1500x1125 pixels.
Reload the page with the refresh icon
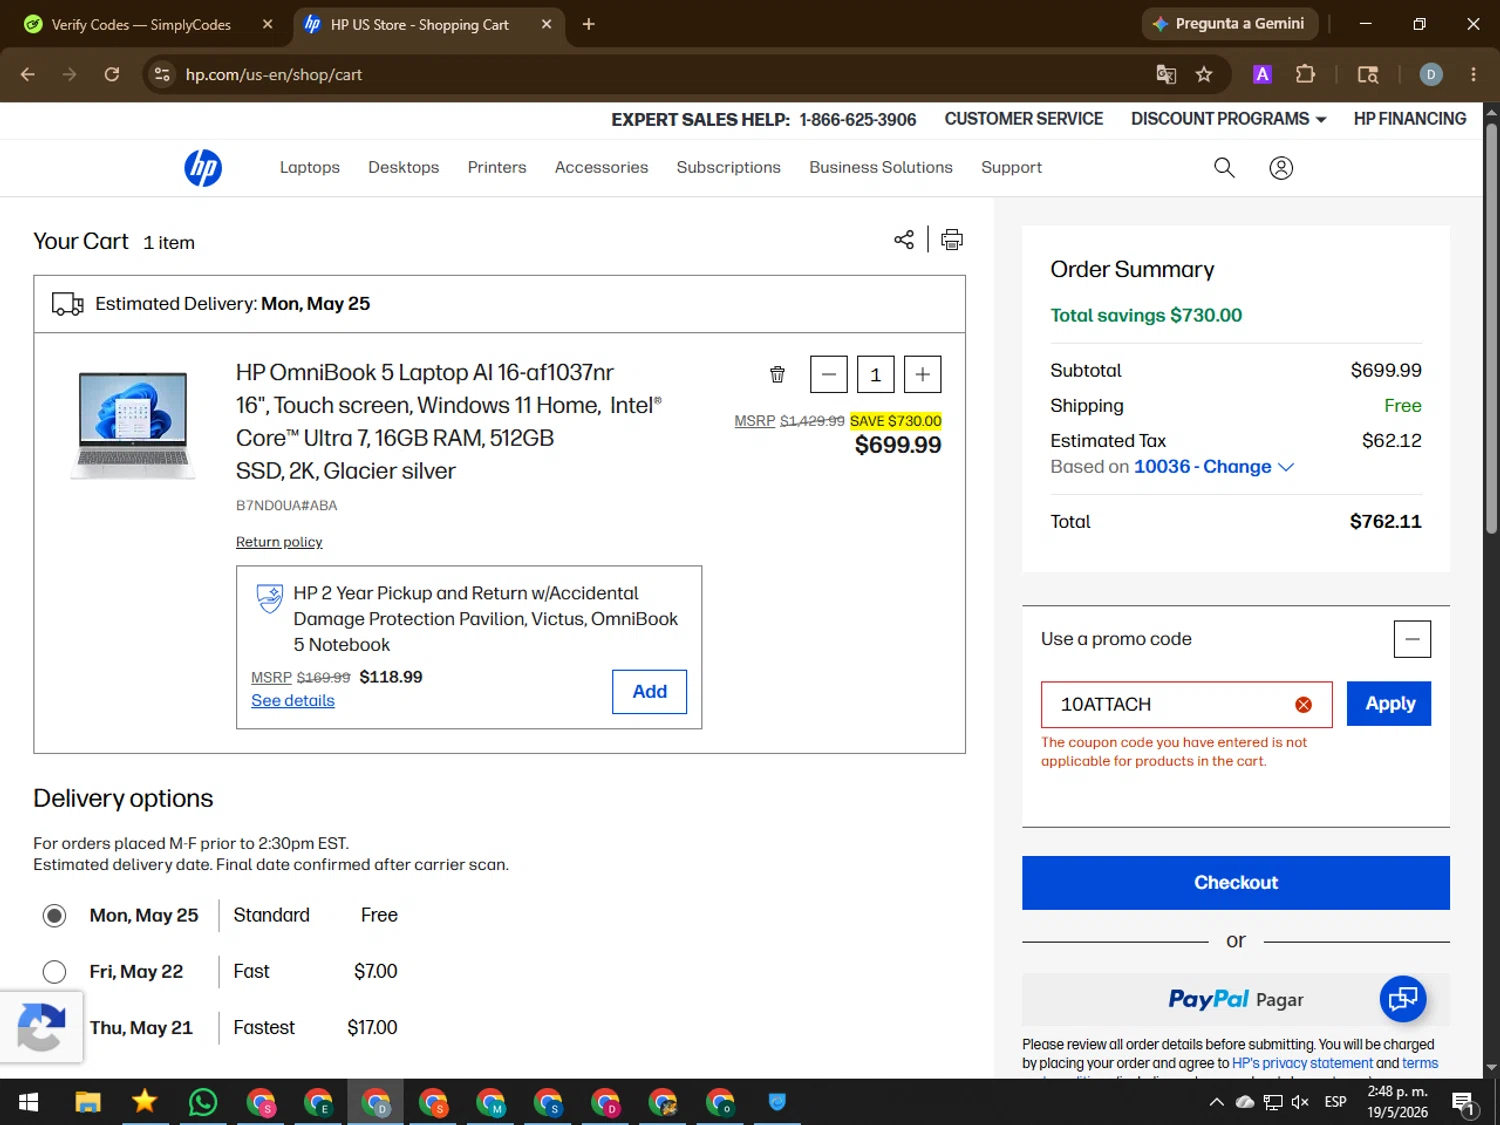(112, 74)
